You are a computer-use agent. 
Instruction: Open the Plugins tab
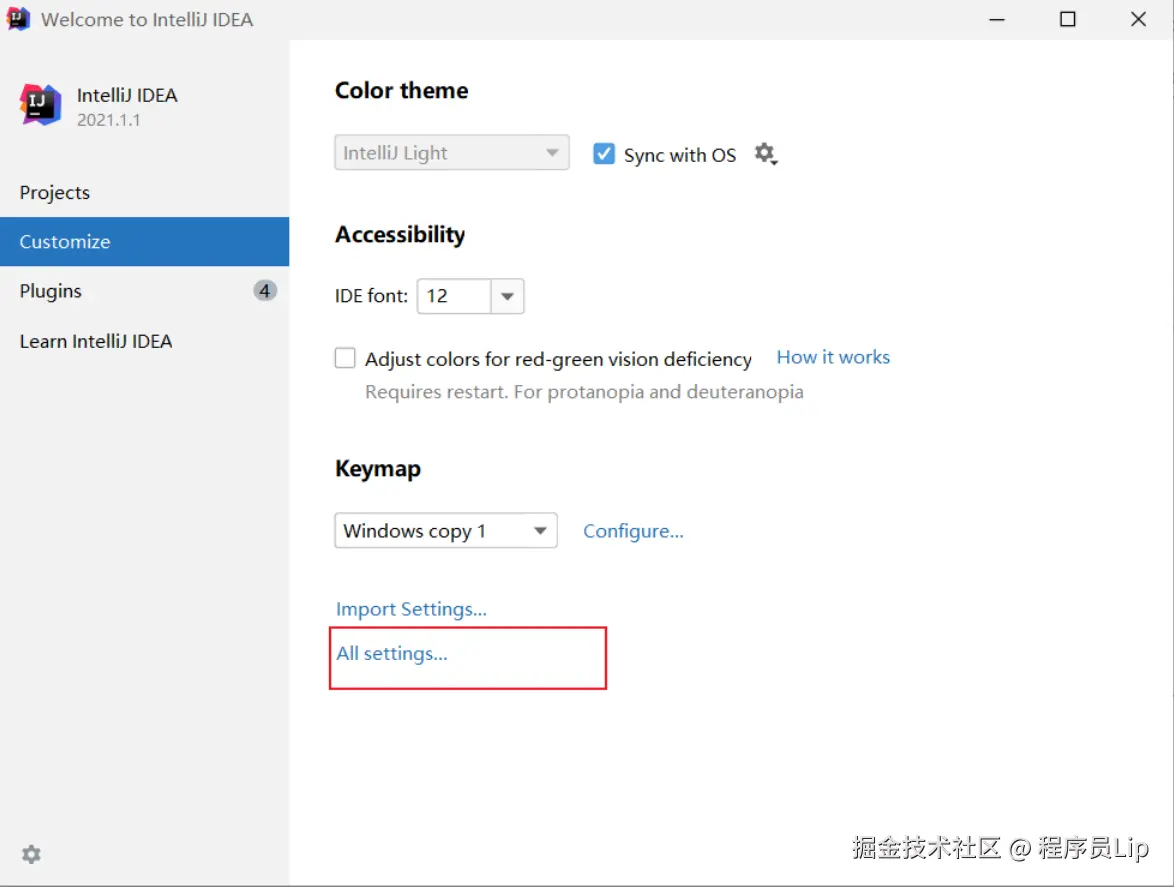coord(145,291)
